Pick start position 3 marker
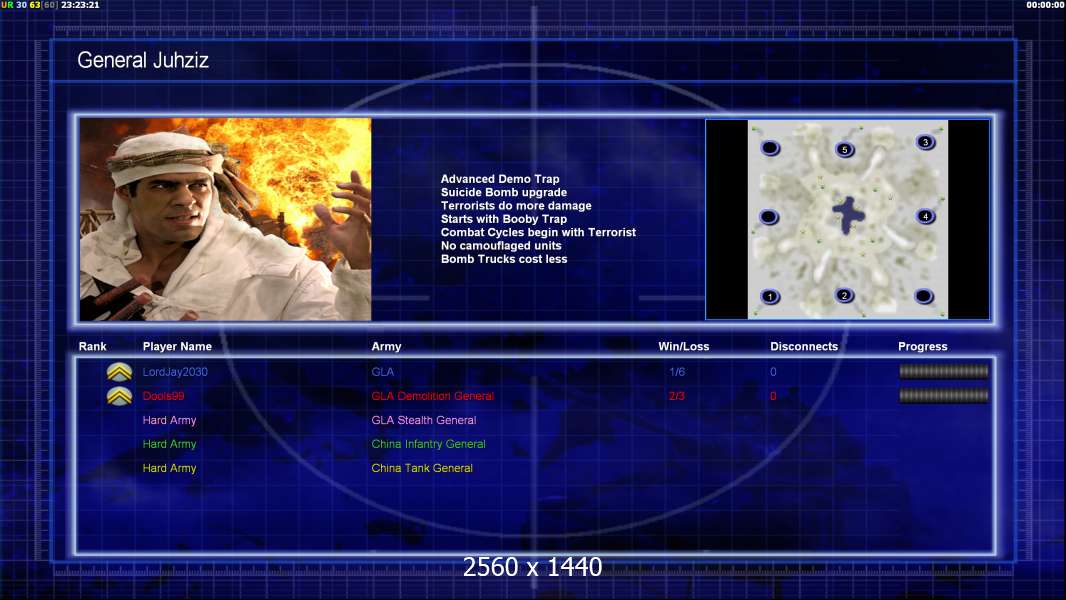Viewport: 1066px width, 600px height. (x=925, y=142)
